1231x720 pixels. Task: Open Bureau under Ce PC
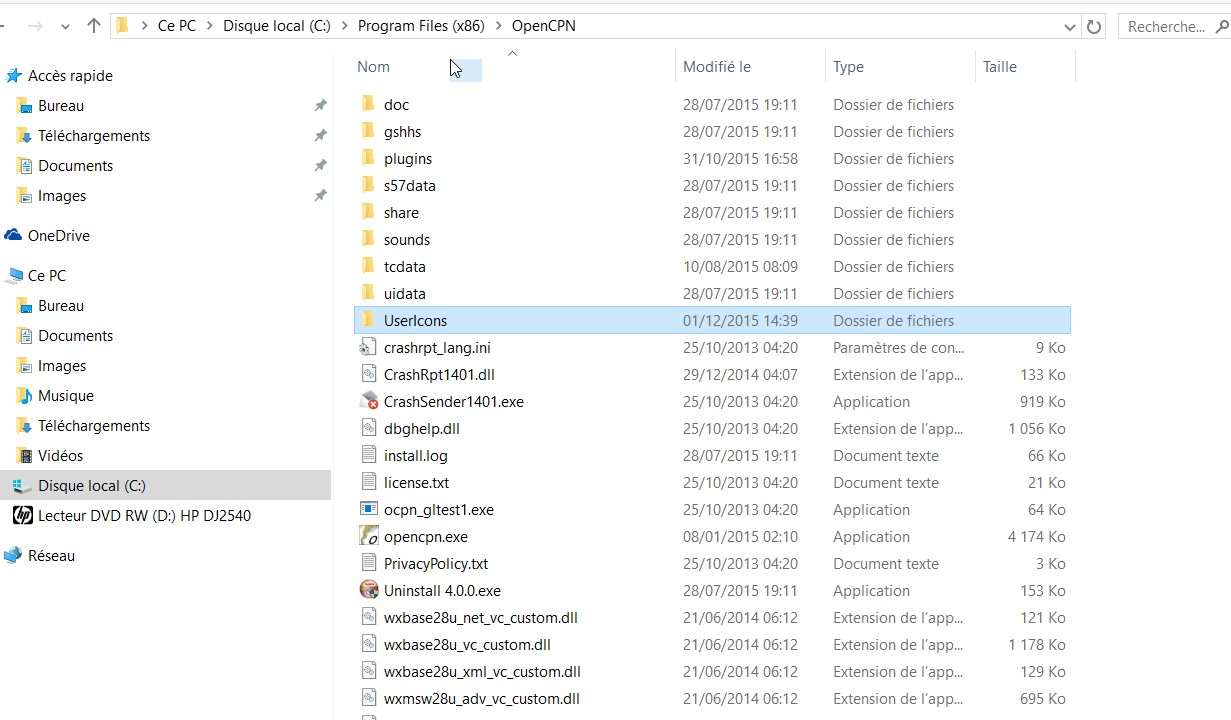pyautogui.click(x=61, y=306)
